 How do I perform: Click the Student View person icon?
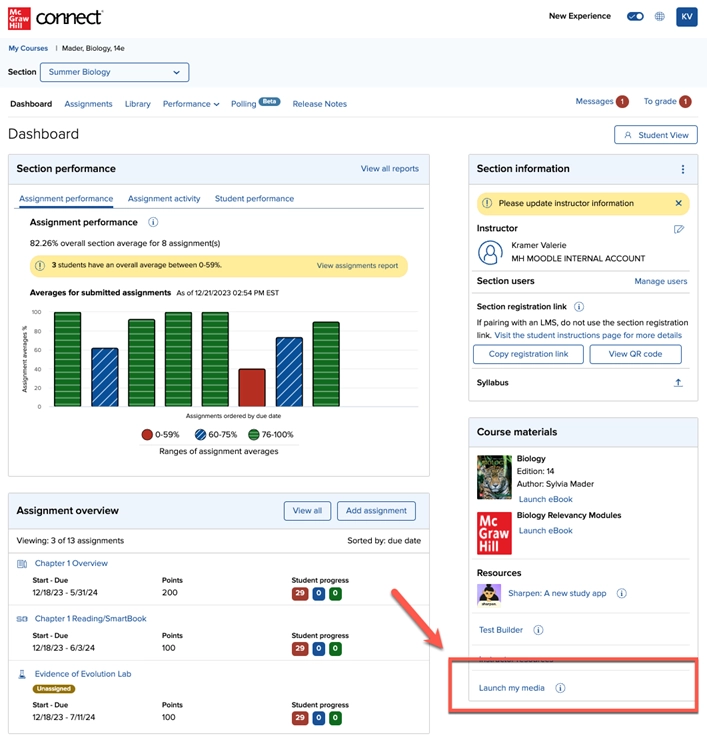pyautogui.click(x=628, y=135)
